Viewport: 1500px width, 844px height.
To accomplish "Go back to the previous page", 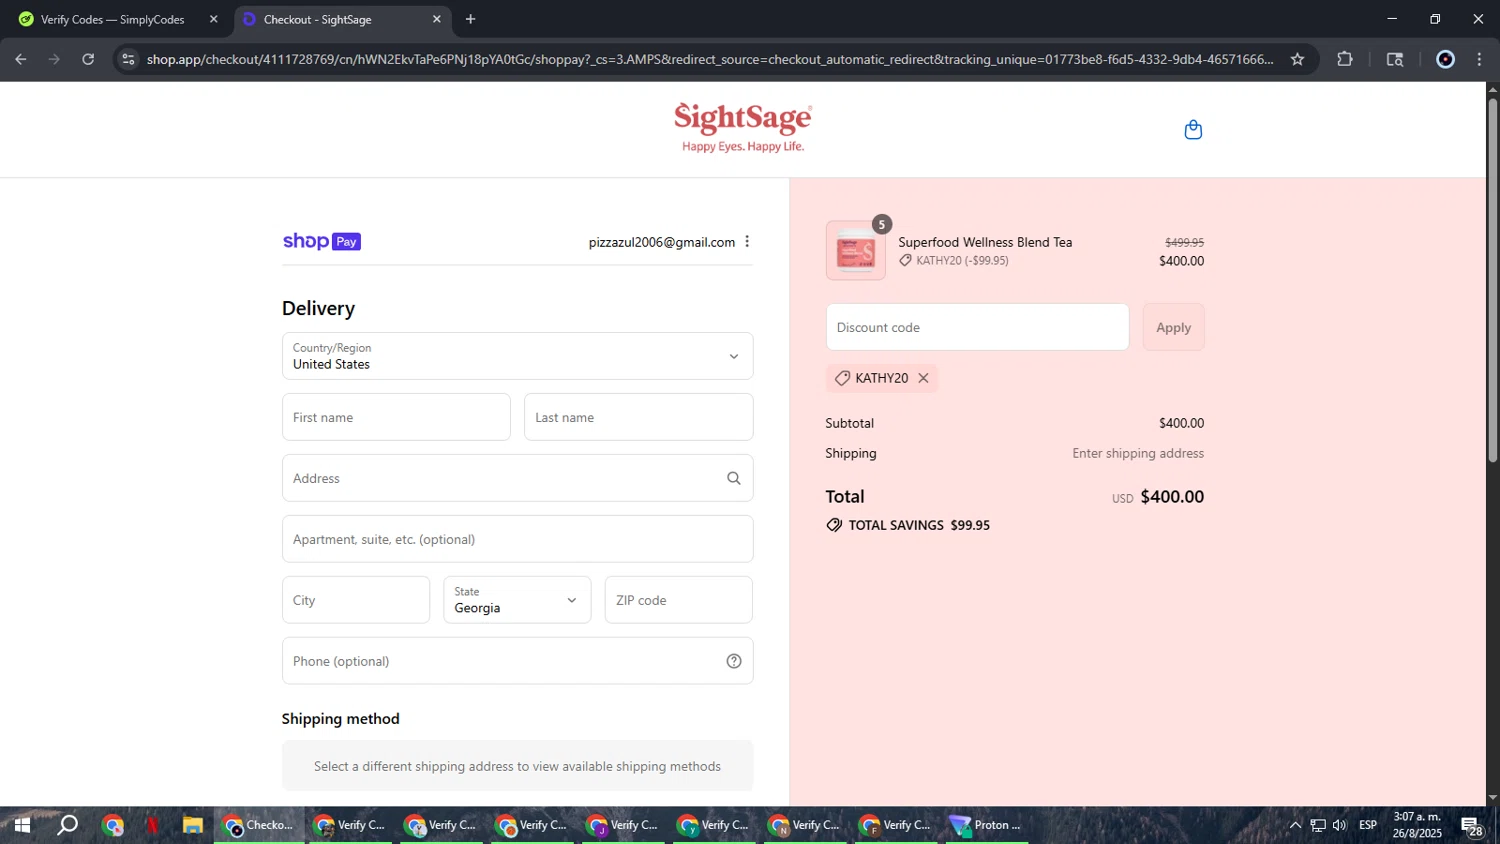I will [x=21, y=59].
